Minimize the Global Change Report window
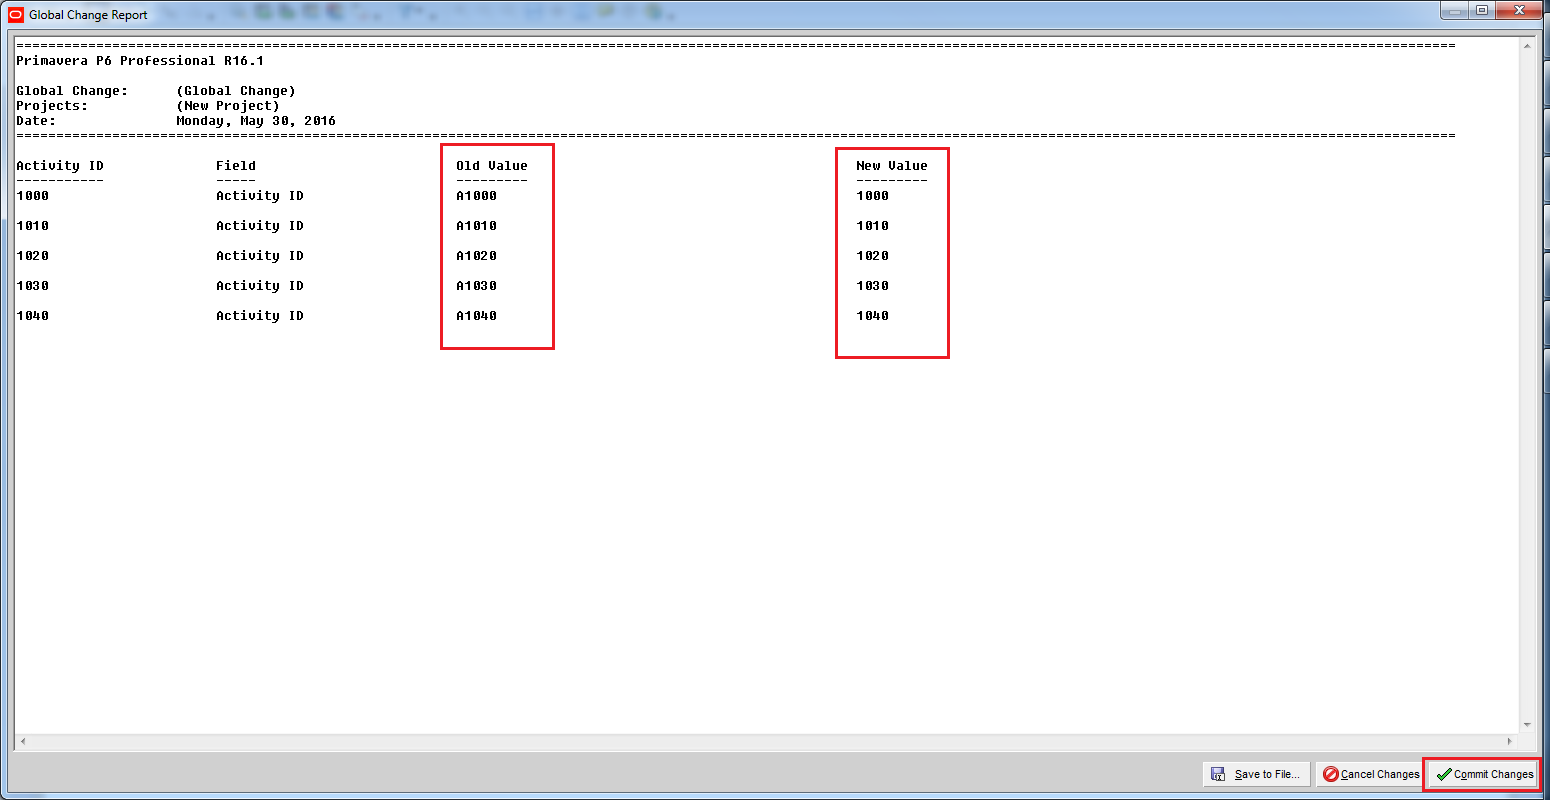The width and height of the screenshot is (1550, 800). point(1453,11)
